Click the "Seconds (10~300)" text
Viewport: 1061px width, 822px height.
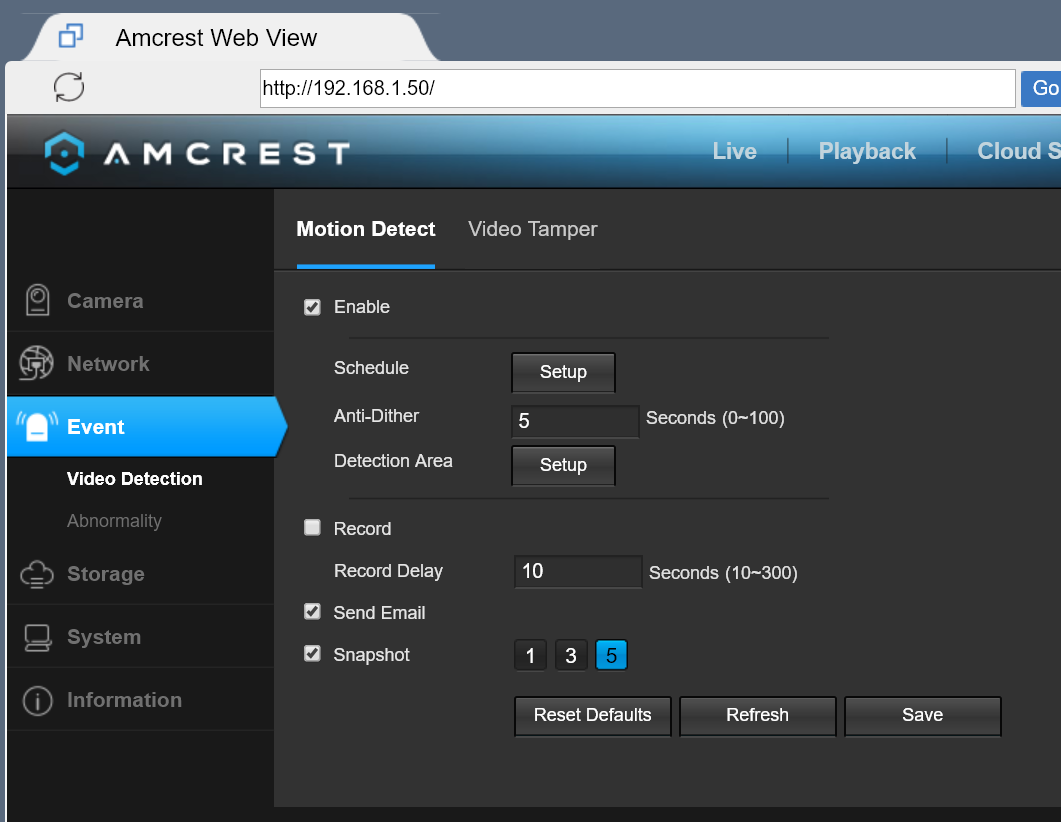723,573
